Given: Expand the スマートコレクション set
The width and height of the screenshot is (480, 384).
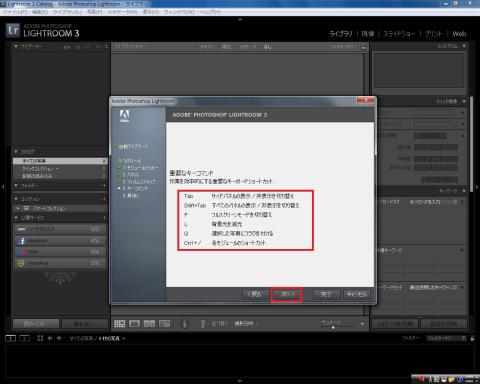Looking at the screenshot, I should [x=18, y=208].
